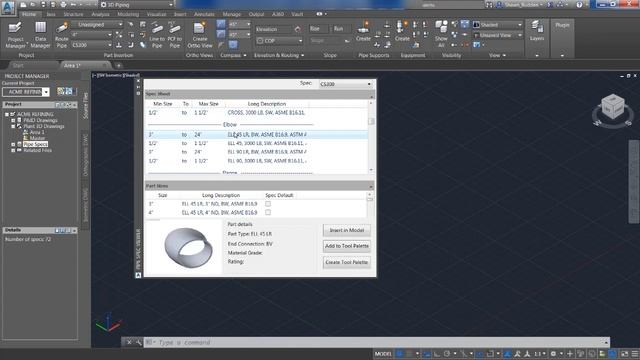Open Project Manager from the ribbon
The image size is (640, 360).
click(x=16, y=35)
